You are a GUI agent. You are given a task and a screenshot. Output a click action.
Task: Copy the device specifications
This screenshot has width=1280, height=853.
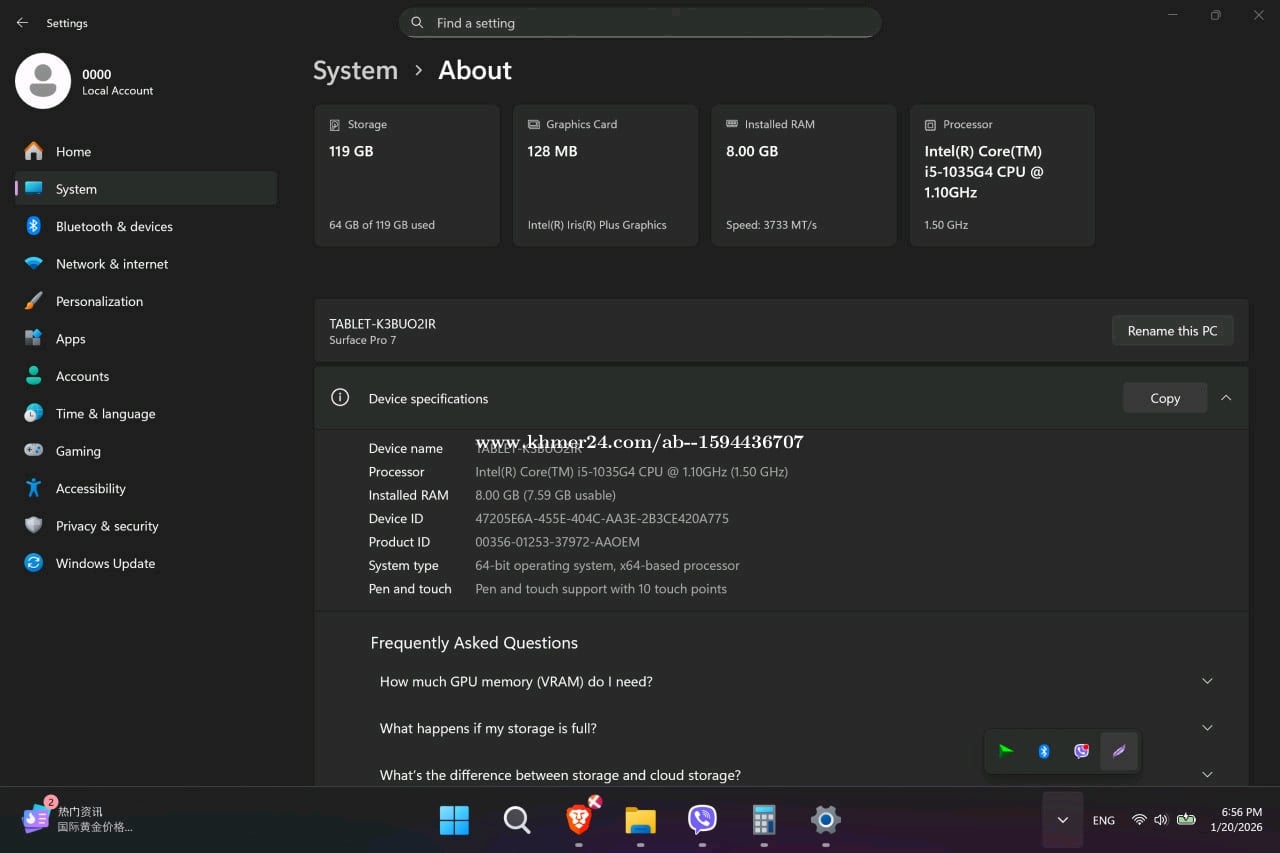point(1164,398)
